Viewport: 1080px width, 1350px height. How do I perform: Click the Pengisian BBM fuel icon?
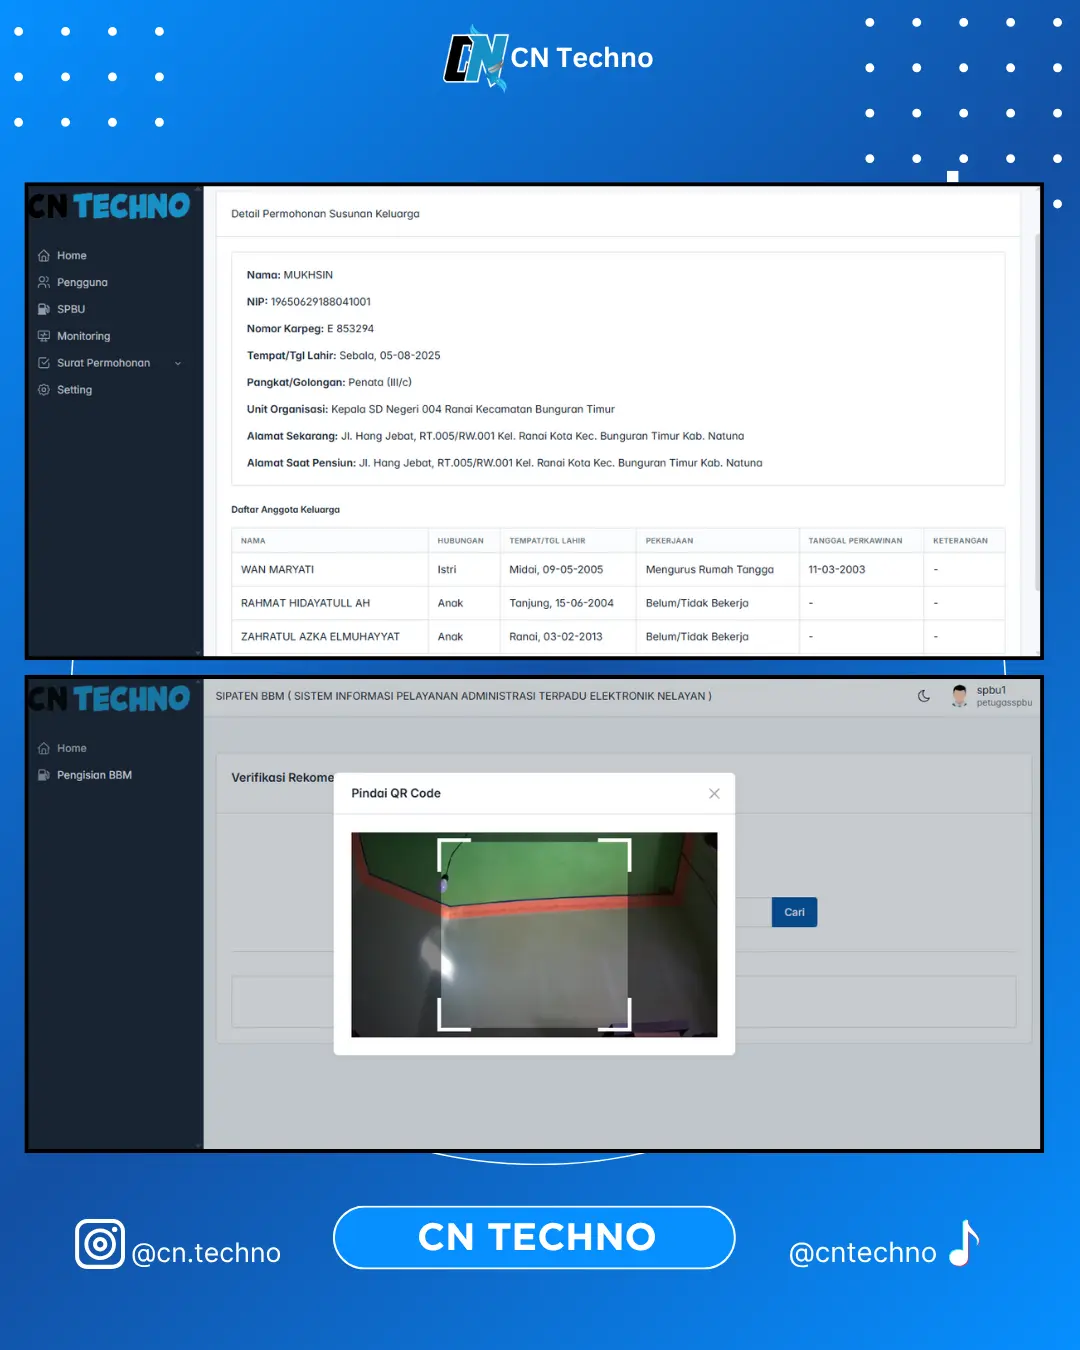[x=44, y=775]
